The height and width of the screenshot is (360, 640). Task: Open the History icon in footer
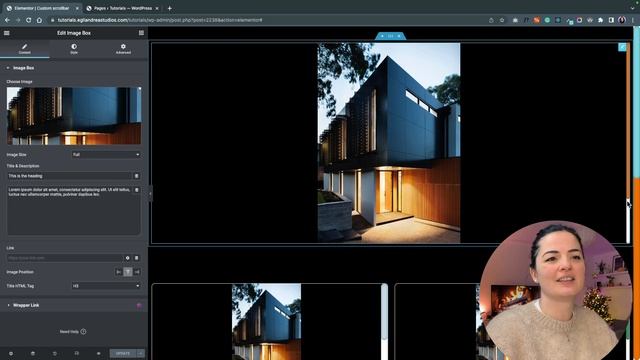click(55, 353)
